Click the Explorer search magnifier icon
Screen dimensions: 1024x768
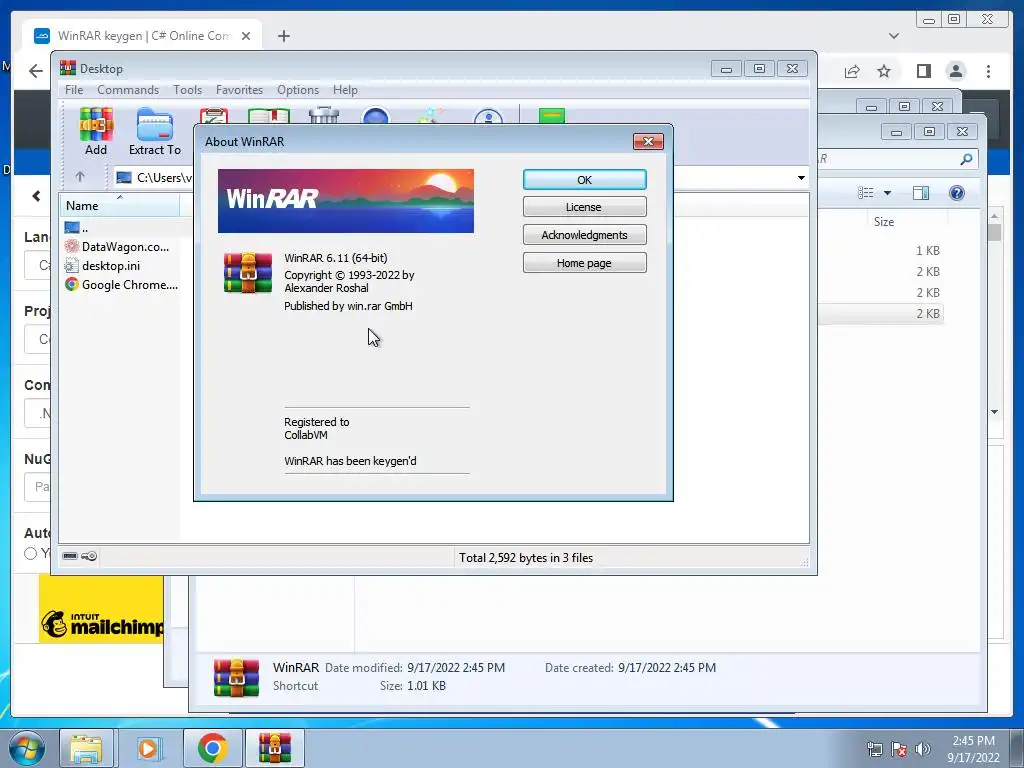(966, 159)
